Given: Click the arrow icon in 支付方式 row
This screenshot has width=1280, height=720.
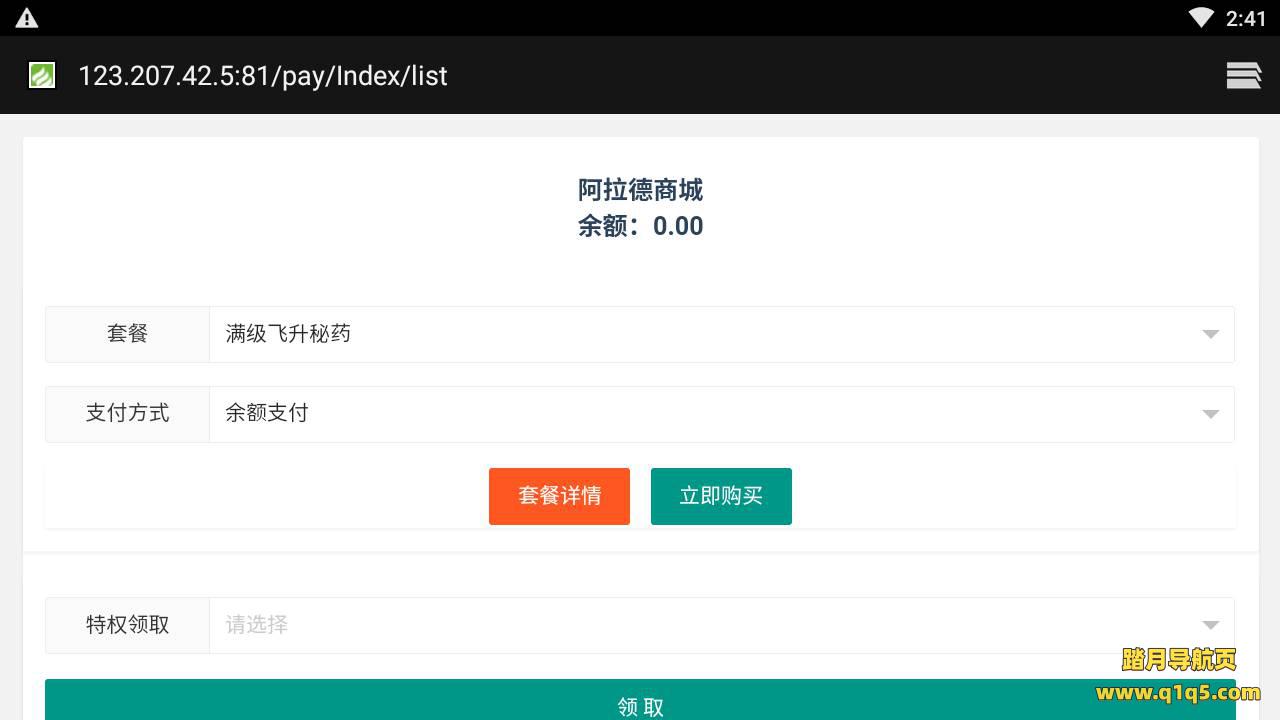Looking at the screenshot, I should coord(1210,414).
